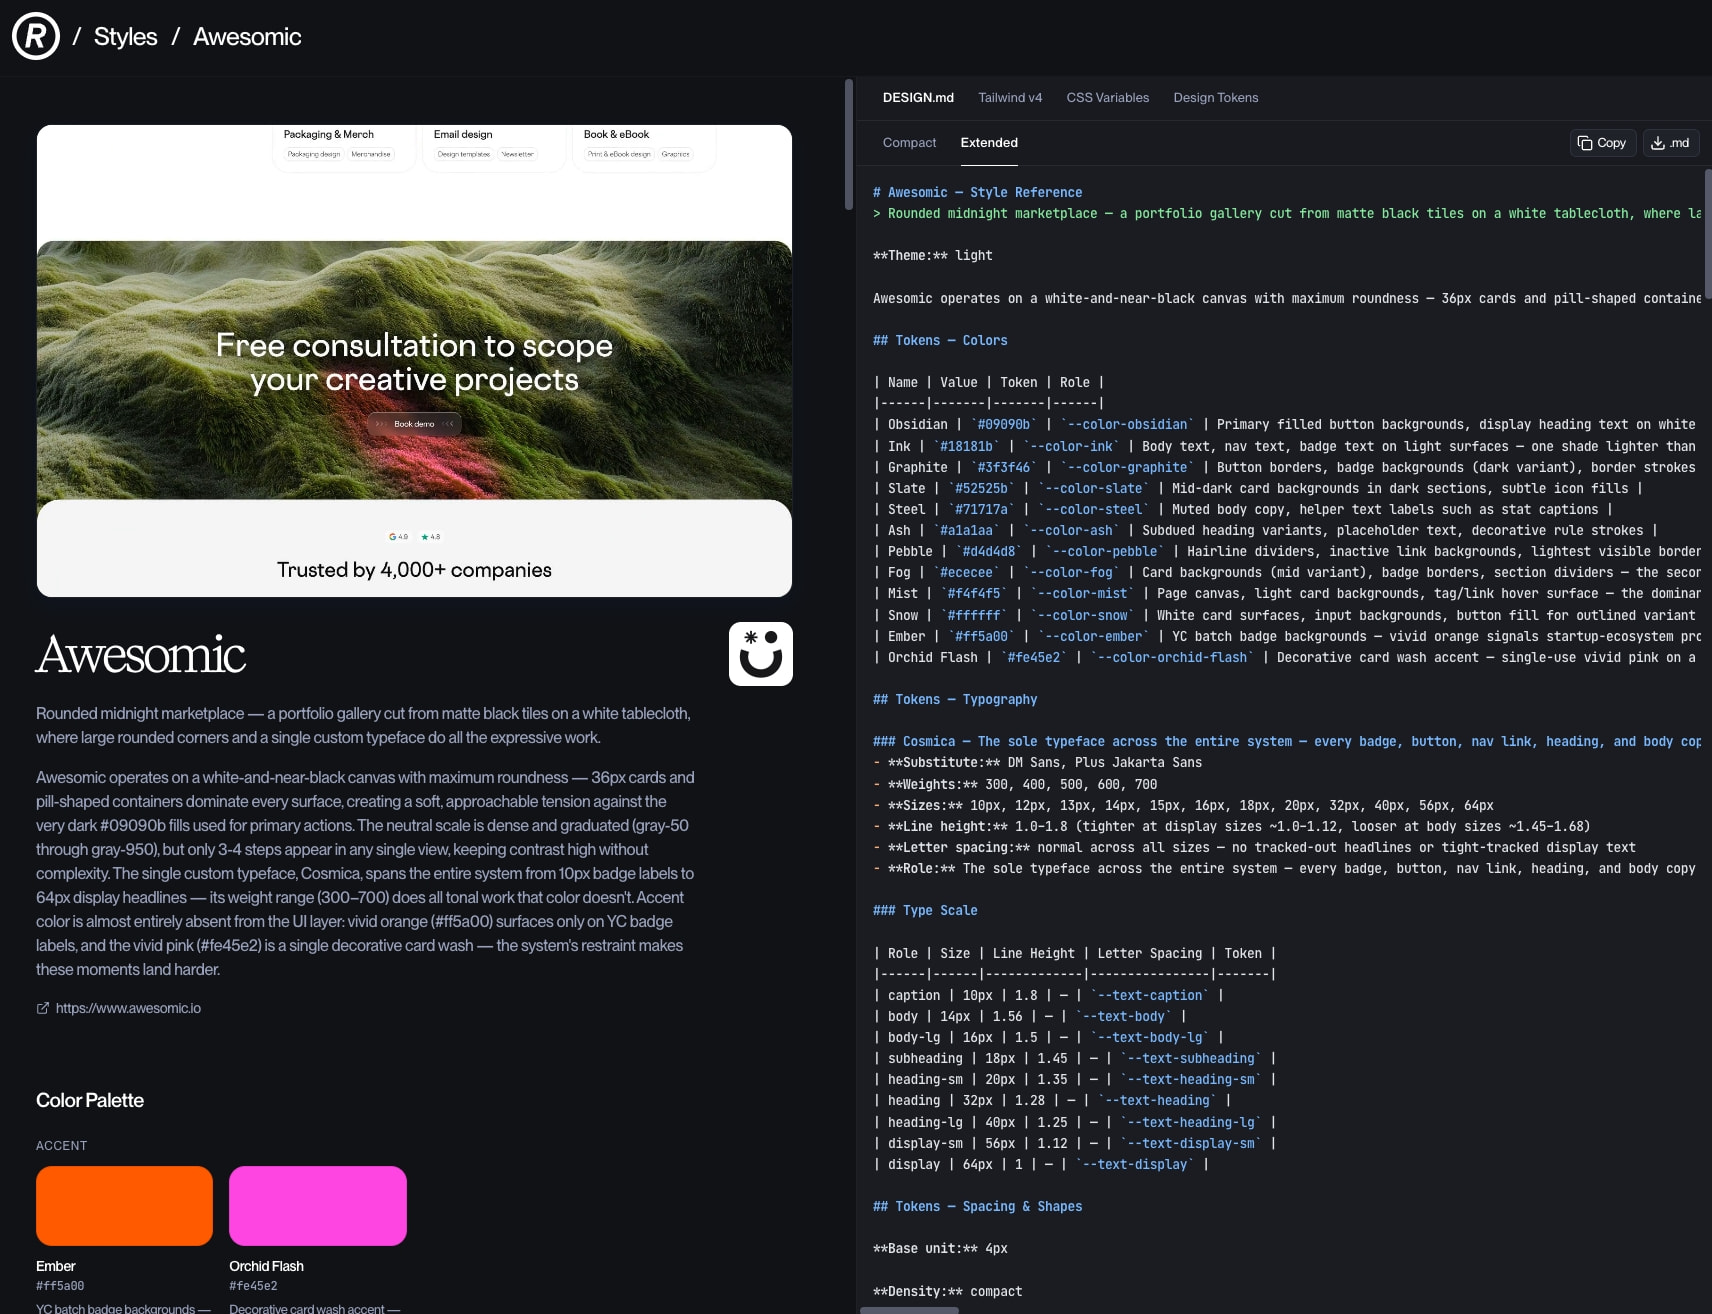The image size is (1712, 1314).
Task: Click the '#09090b' Obsidian value
Action: 1005,425
